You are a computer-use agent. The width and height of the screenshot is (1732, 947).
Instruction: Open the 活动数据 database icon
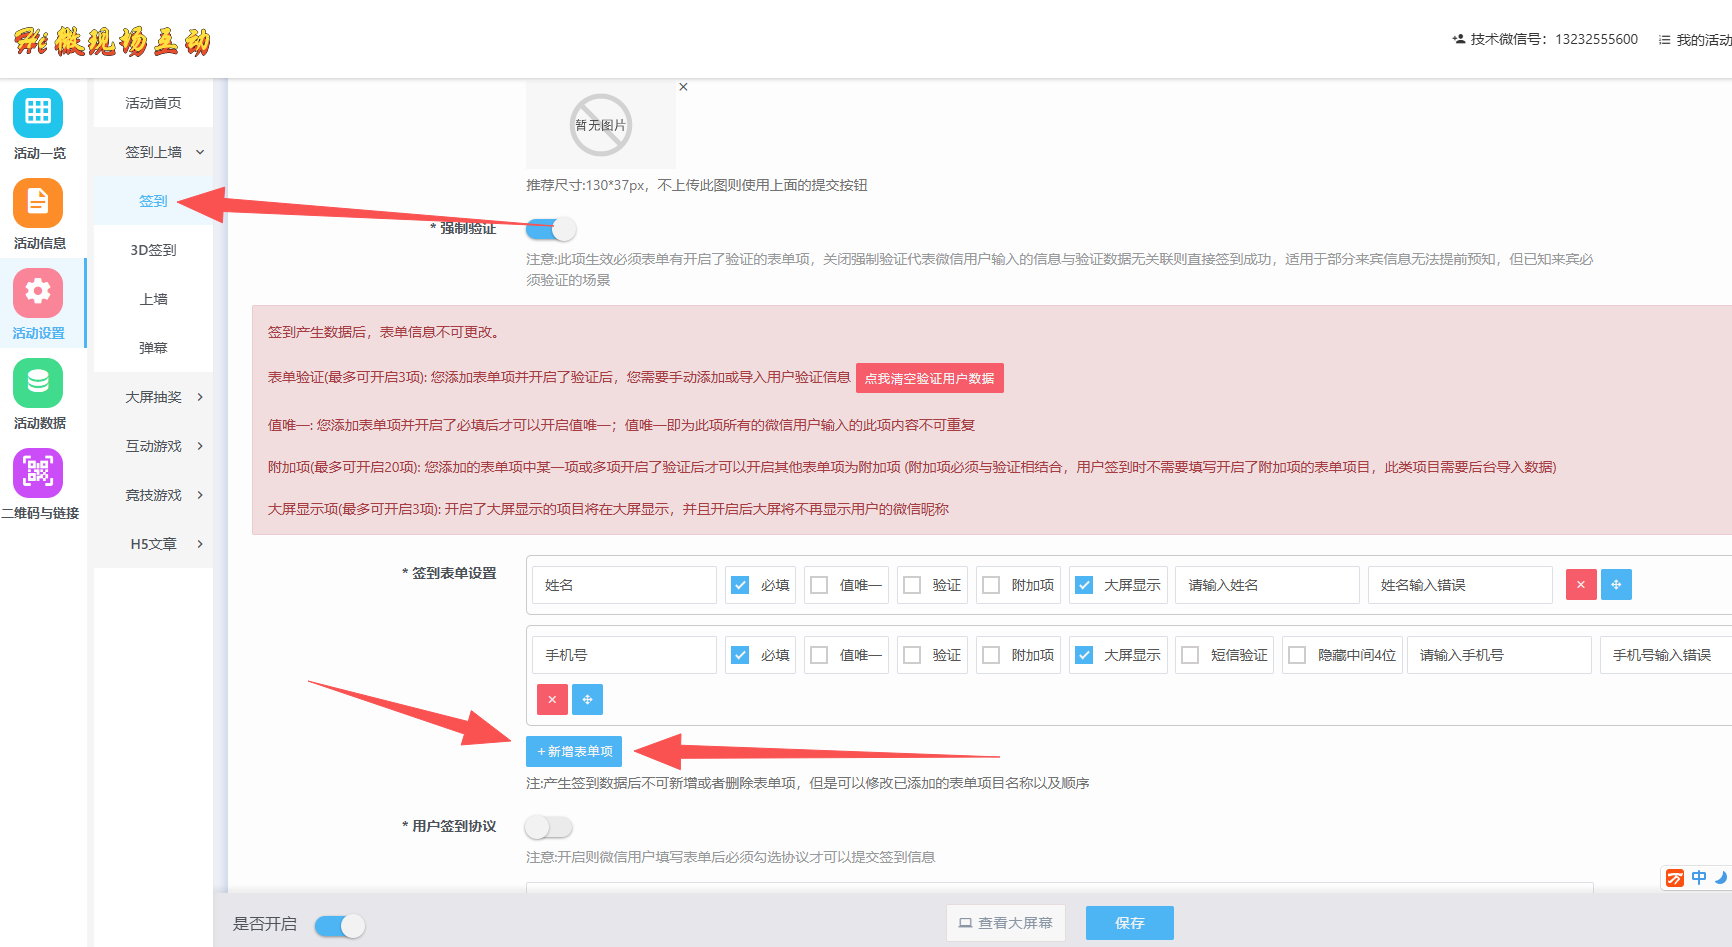38,382
